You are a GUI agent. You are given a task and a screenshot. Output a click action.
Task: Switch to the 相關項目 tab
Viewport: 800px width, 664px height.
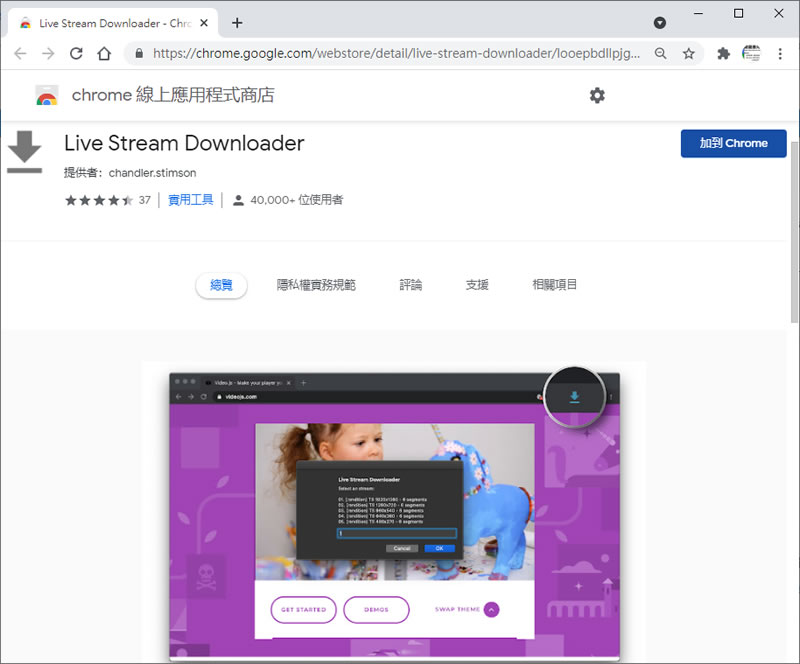pos(555,285)
